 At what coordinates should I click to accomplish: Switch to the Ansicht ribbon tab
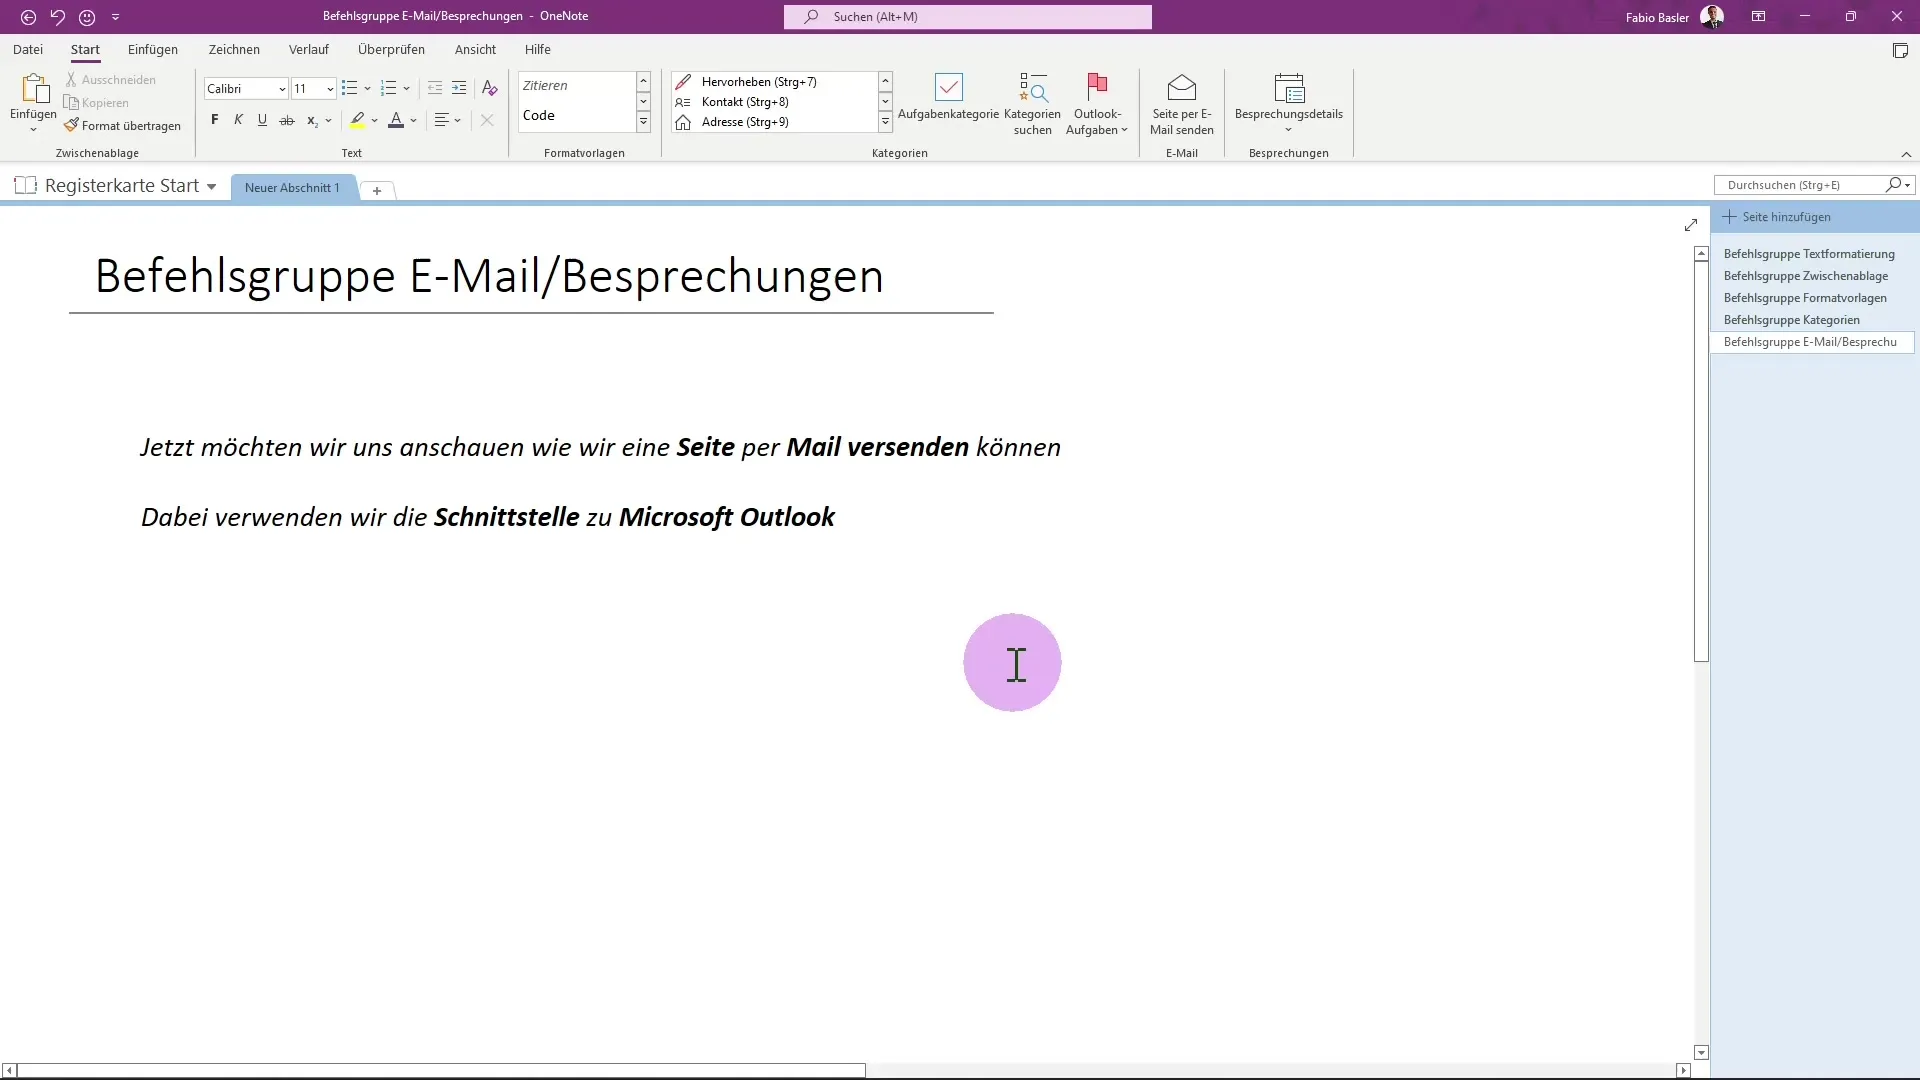click(475, 49)
